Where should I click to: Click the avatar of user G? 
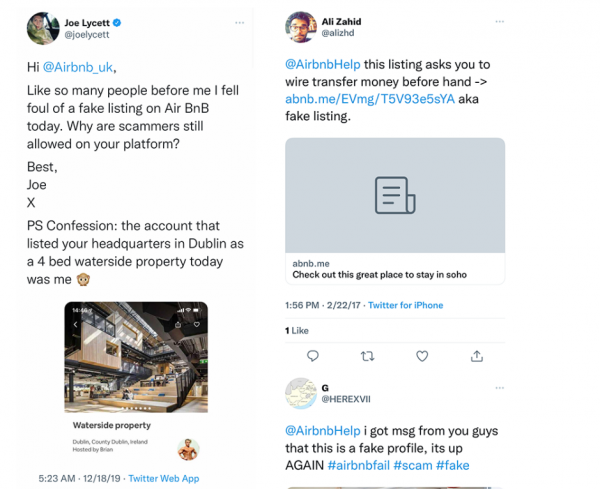(x=303, y=393)
